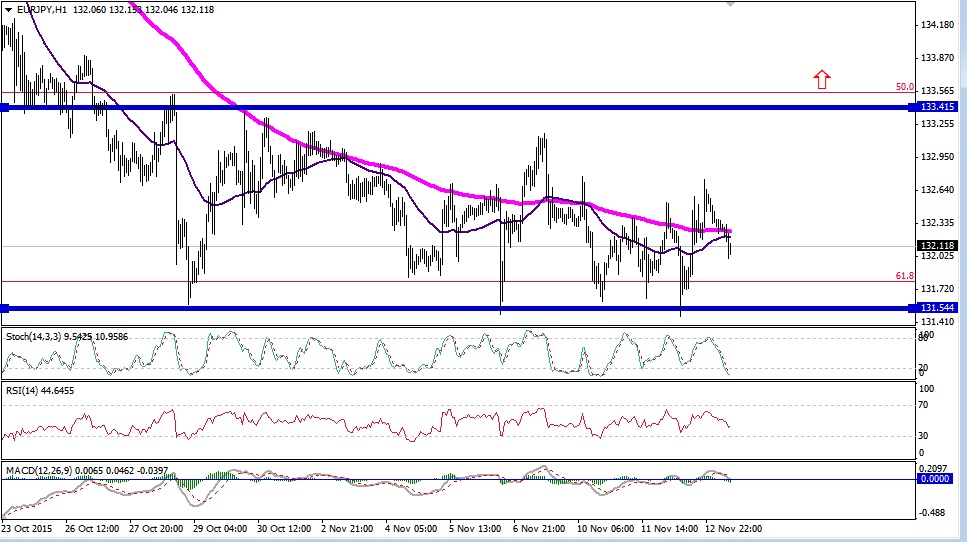
Task: Click the left handle of the 133.415 line
Action: coord(4,107)
